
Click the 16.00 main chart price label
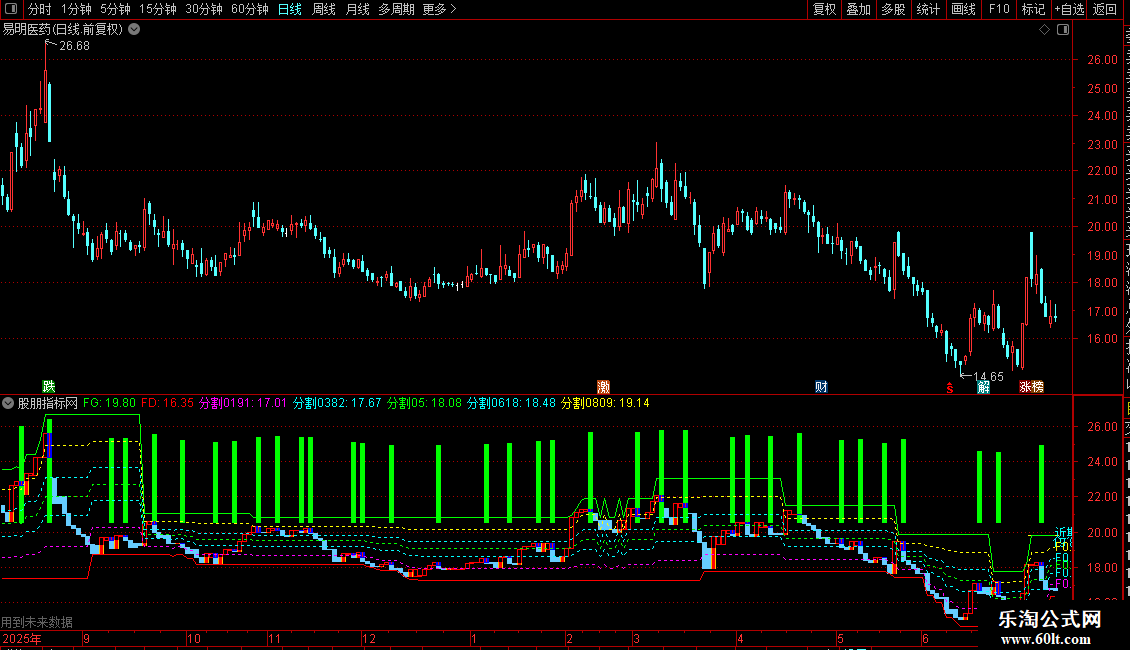coord(1103,339)
